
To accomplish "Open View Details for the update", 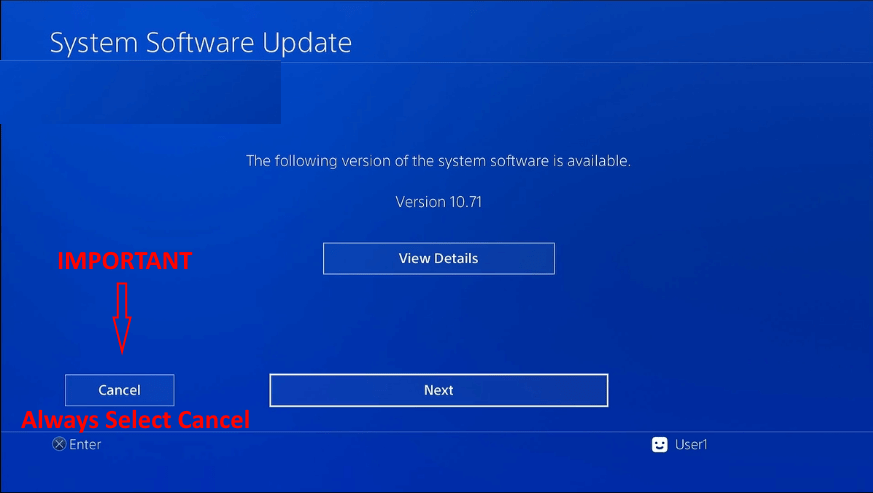I will point(439,258).
